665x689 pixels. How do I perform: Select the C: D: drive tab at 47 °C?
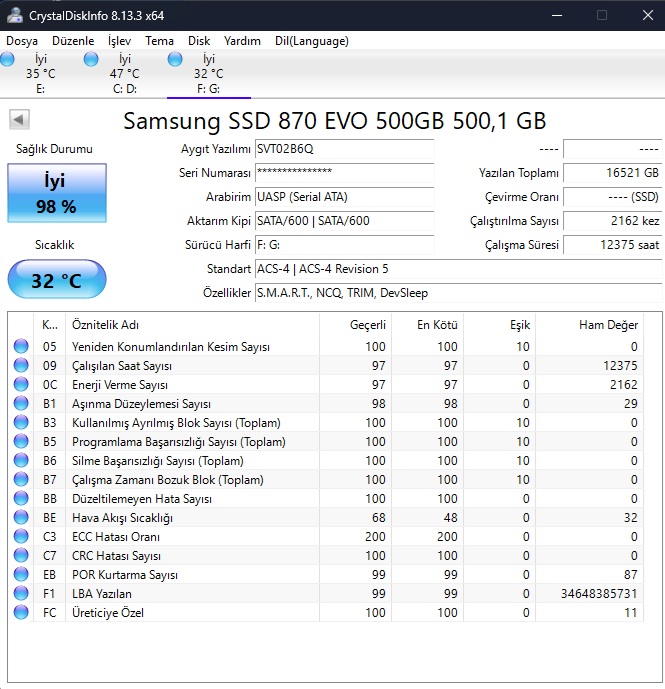(x=125, y=73)
